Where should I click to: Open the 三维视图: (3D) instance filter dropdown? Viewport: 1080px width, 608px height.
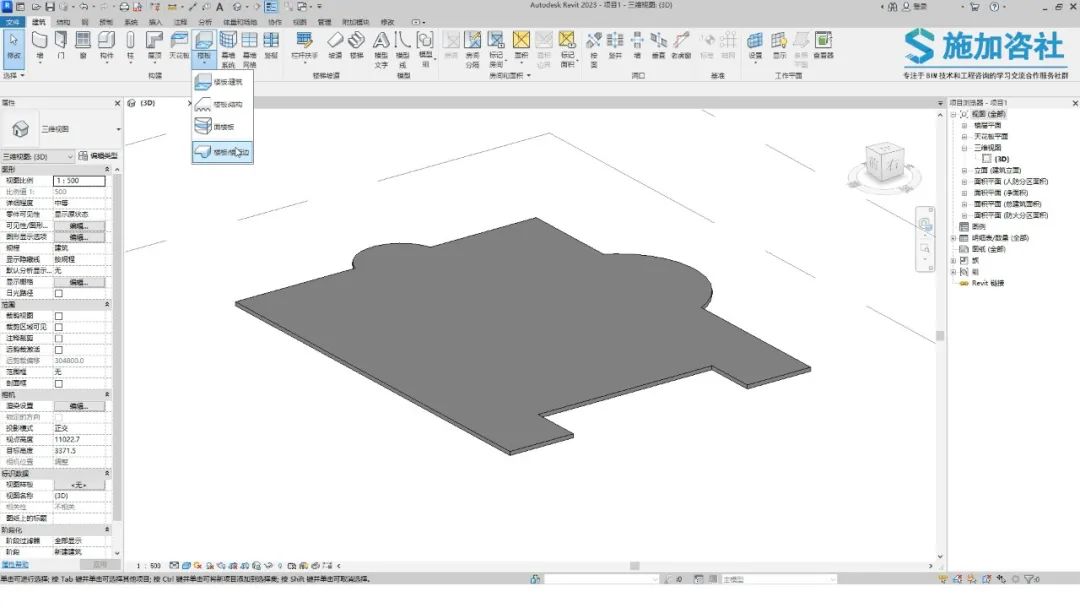37,157
